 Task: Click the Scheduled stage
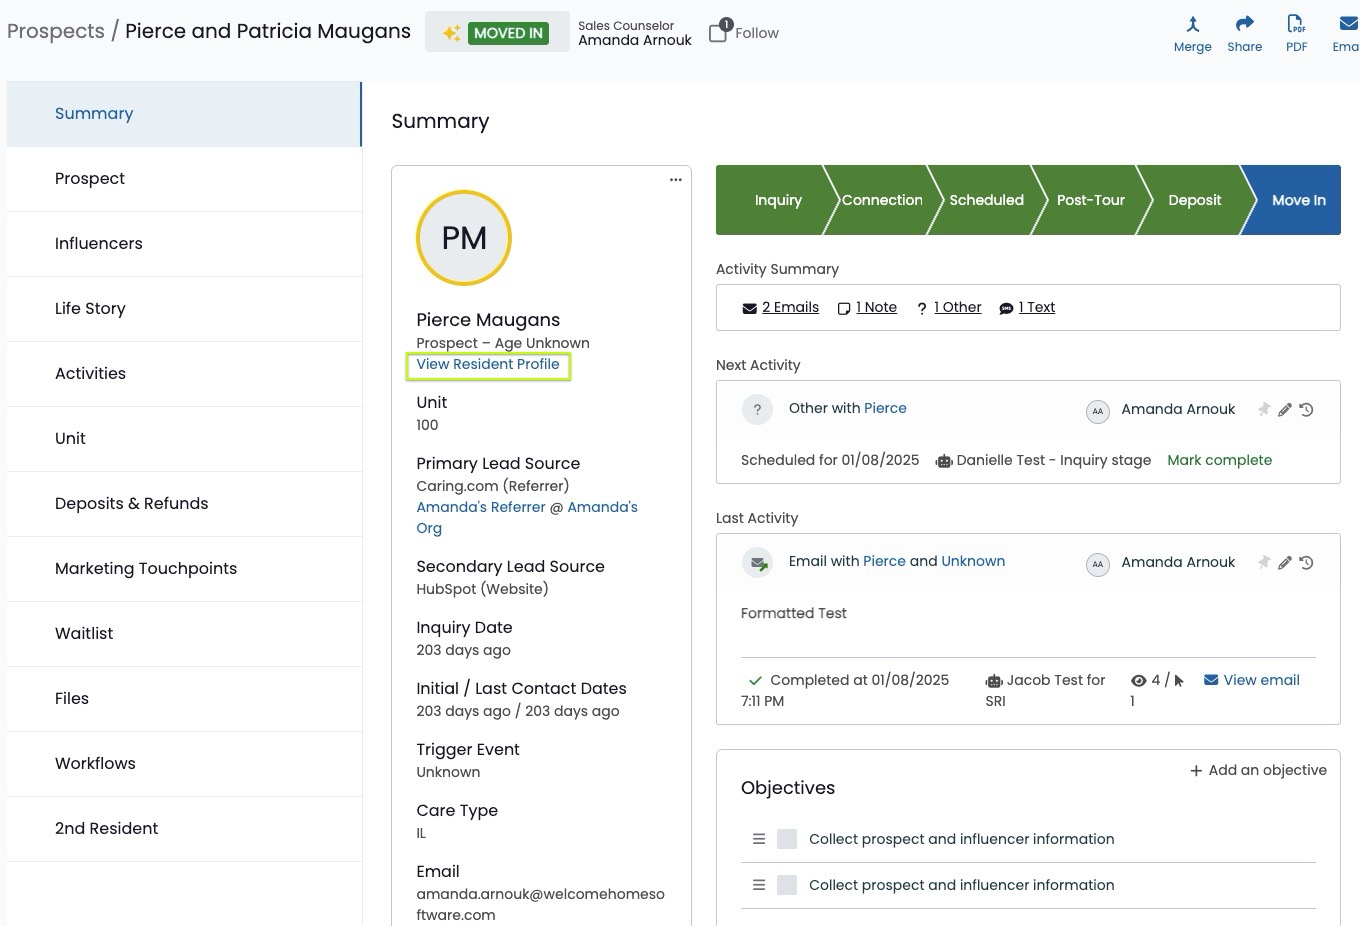tap(986, 200)
